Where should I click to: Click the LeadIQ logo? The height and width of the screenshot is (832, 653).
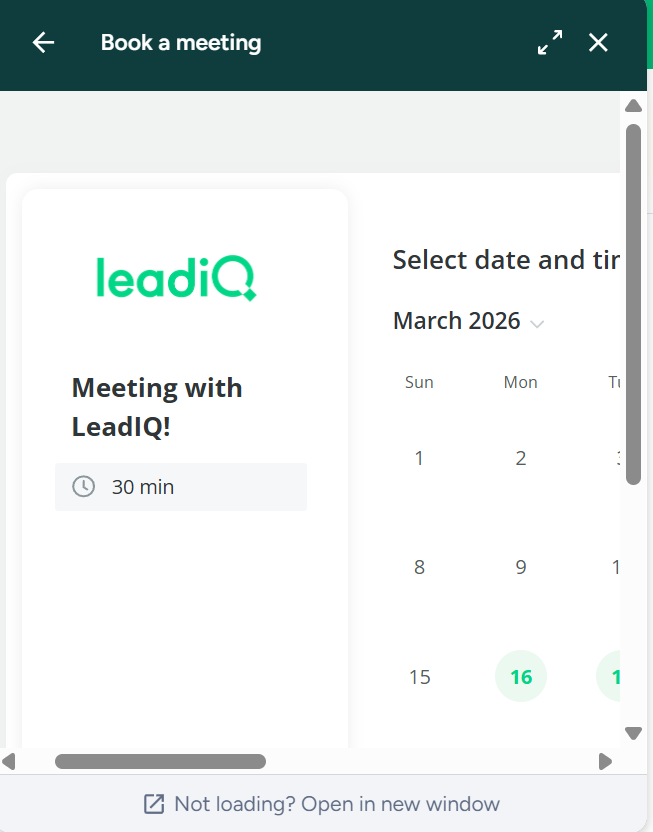click(x=176, y=277)
